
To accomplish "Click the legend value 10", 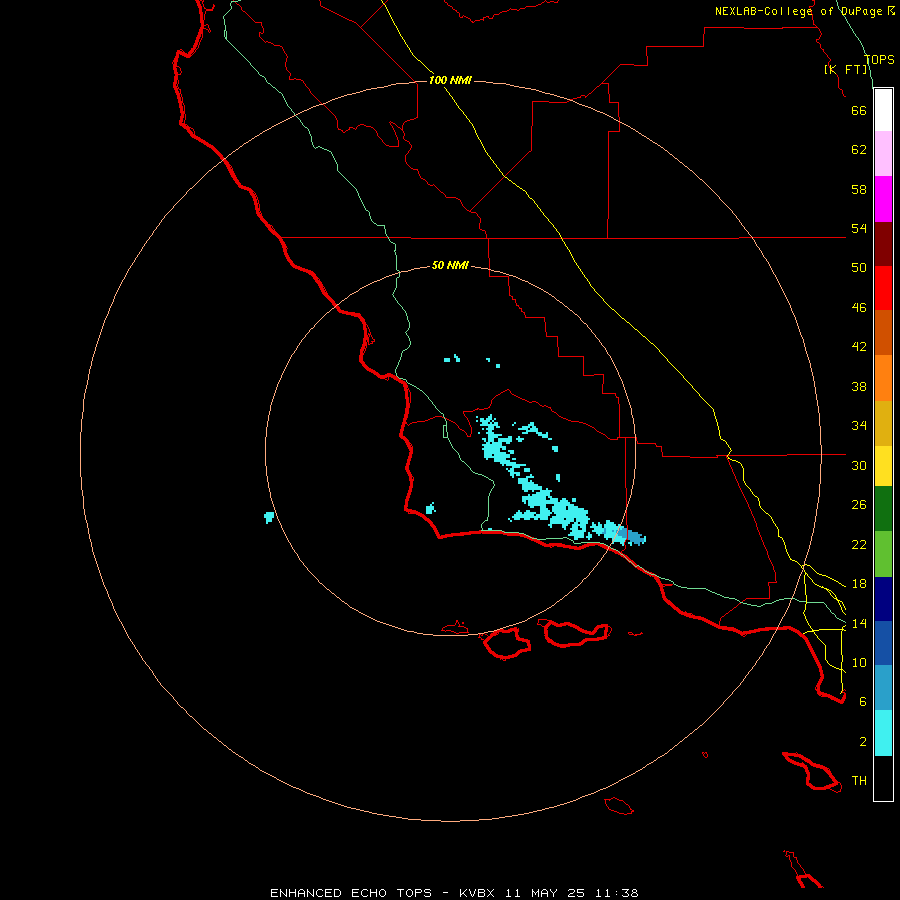I will click(859, 662).
